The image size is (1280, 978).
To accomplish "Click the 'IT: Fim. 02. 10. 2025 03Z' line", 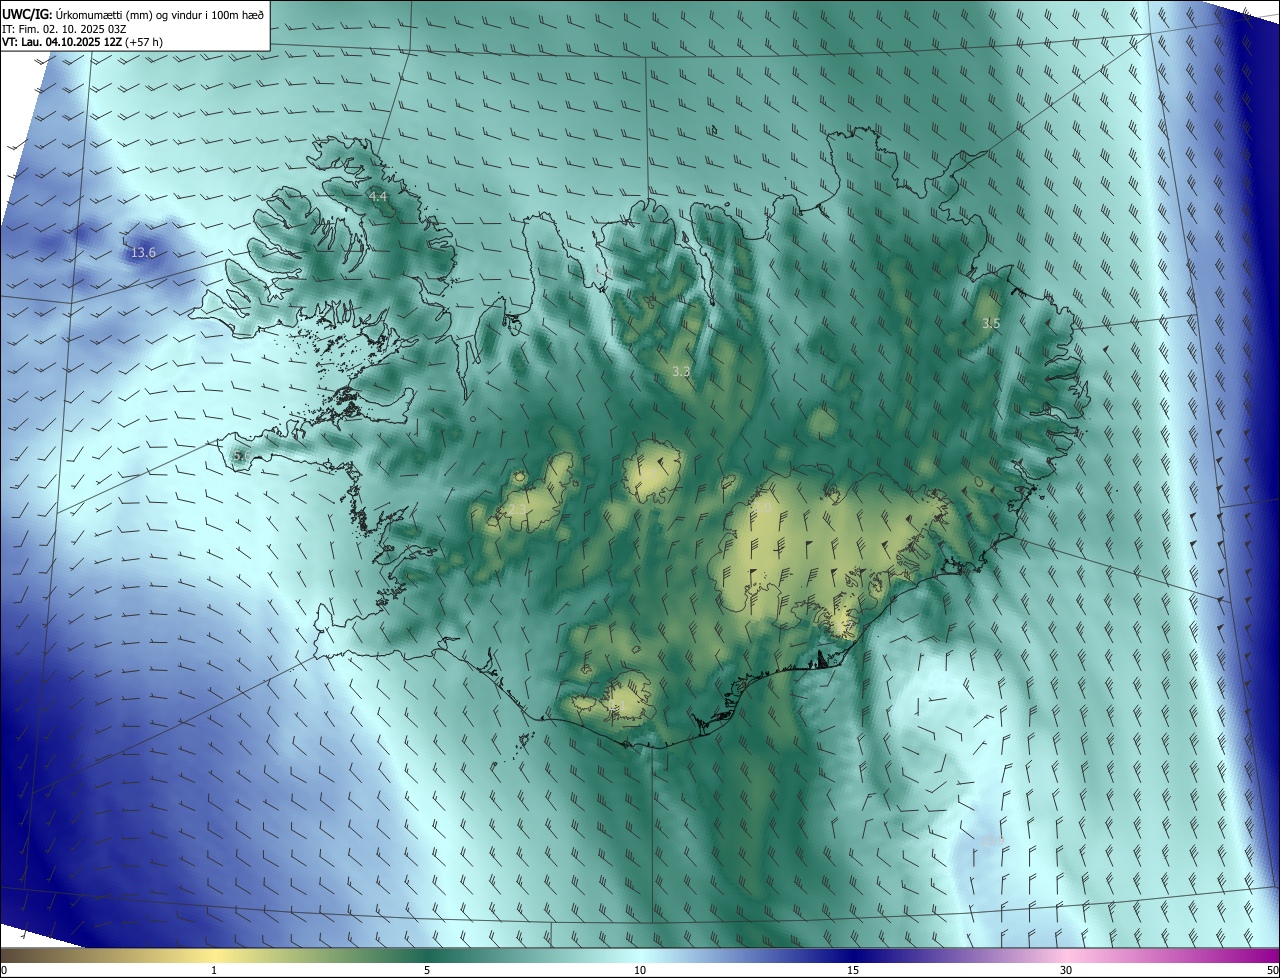I will click(x=64, y=28).
